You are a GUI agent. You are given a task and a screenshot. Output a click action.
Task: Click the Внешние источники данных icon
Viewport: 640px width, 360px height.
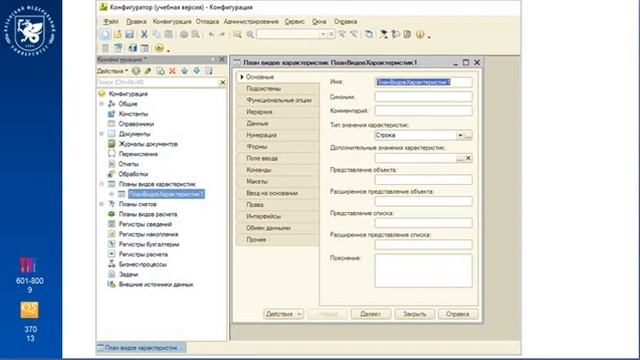(111, 284)
